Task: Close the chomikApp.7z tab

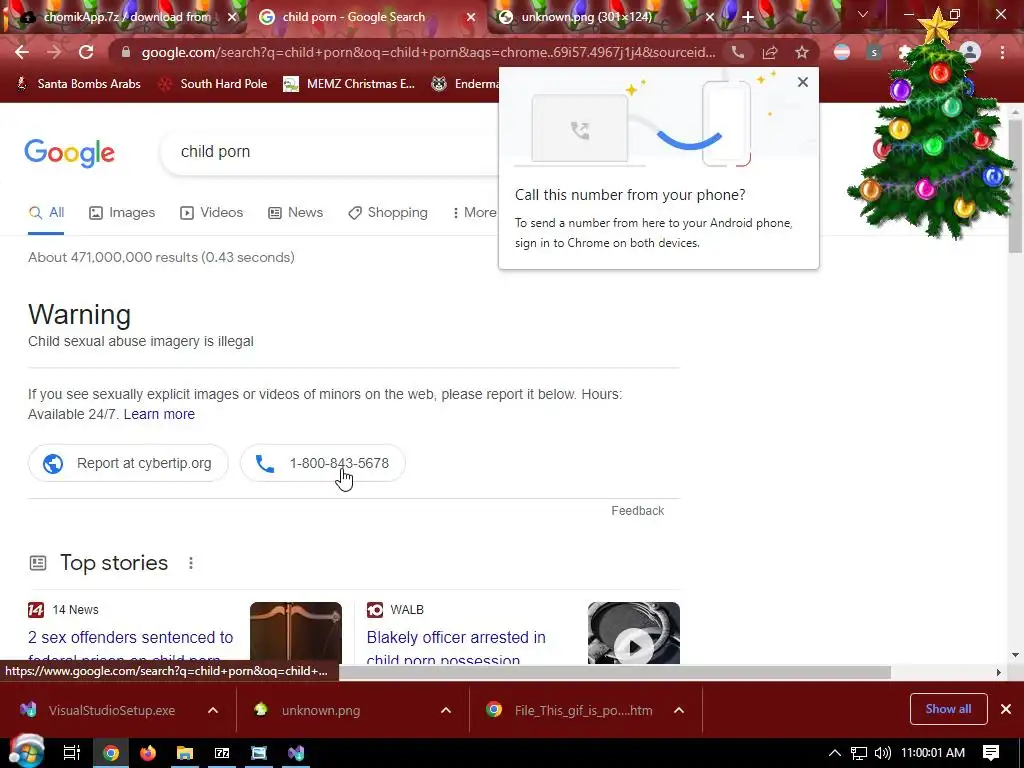Action: coord(232,17)
